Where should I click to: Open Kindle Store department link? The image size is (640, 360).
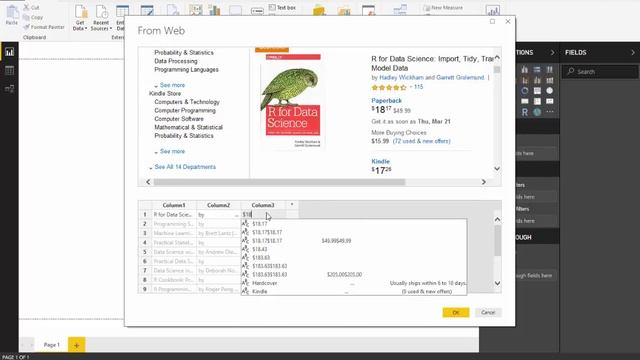tap(165, 93)
